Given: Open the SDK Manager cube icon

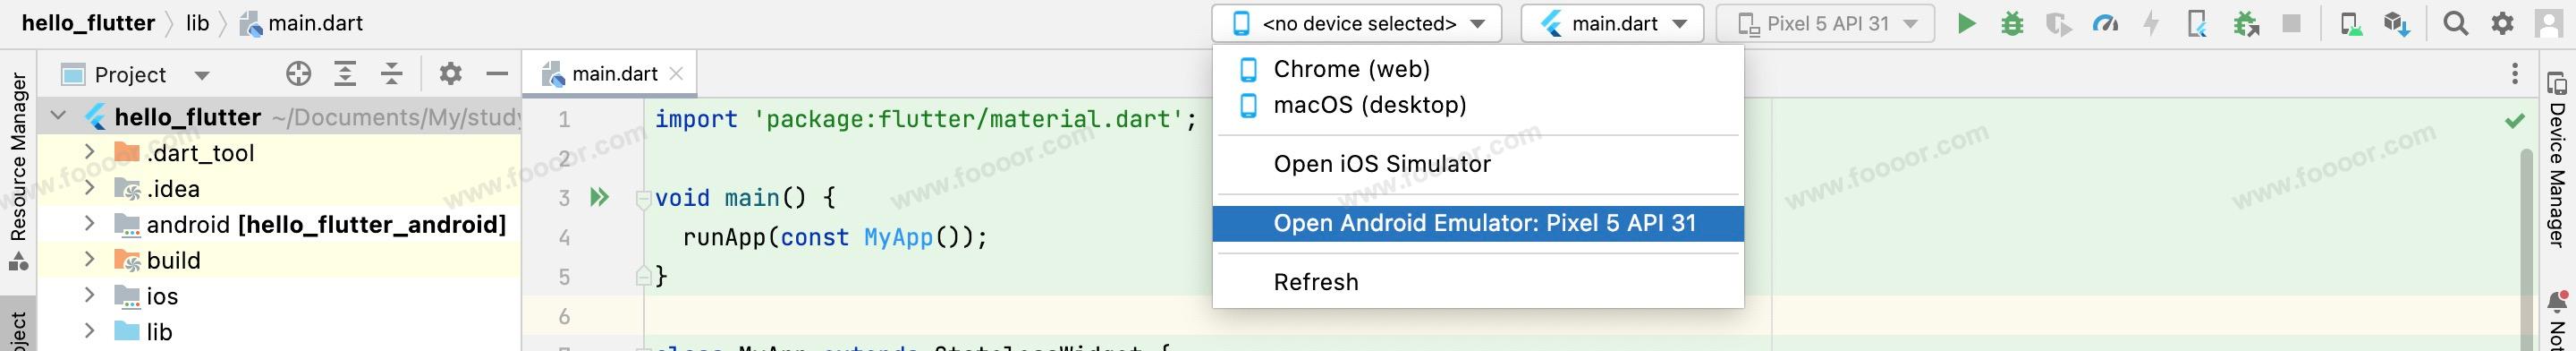Looking at the screenshot, I should pos(2397,23).
